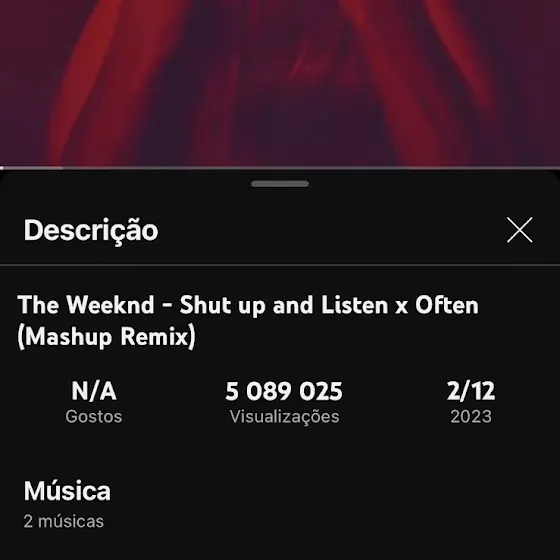Click the Descrição panel heading

pyautogui.click(x=91, y=230)
